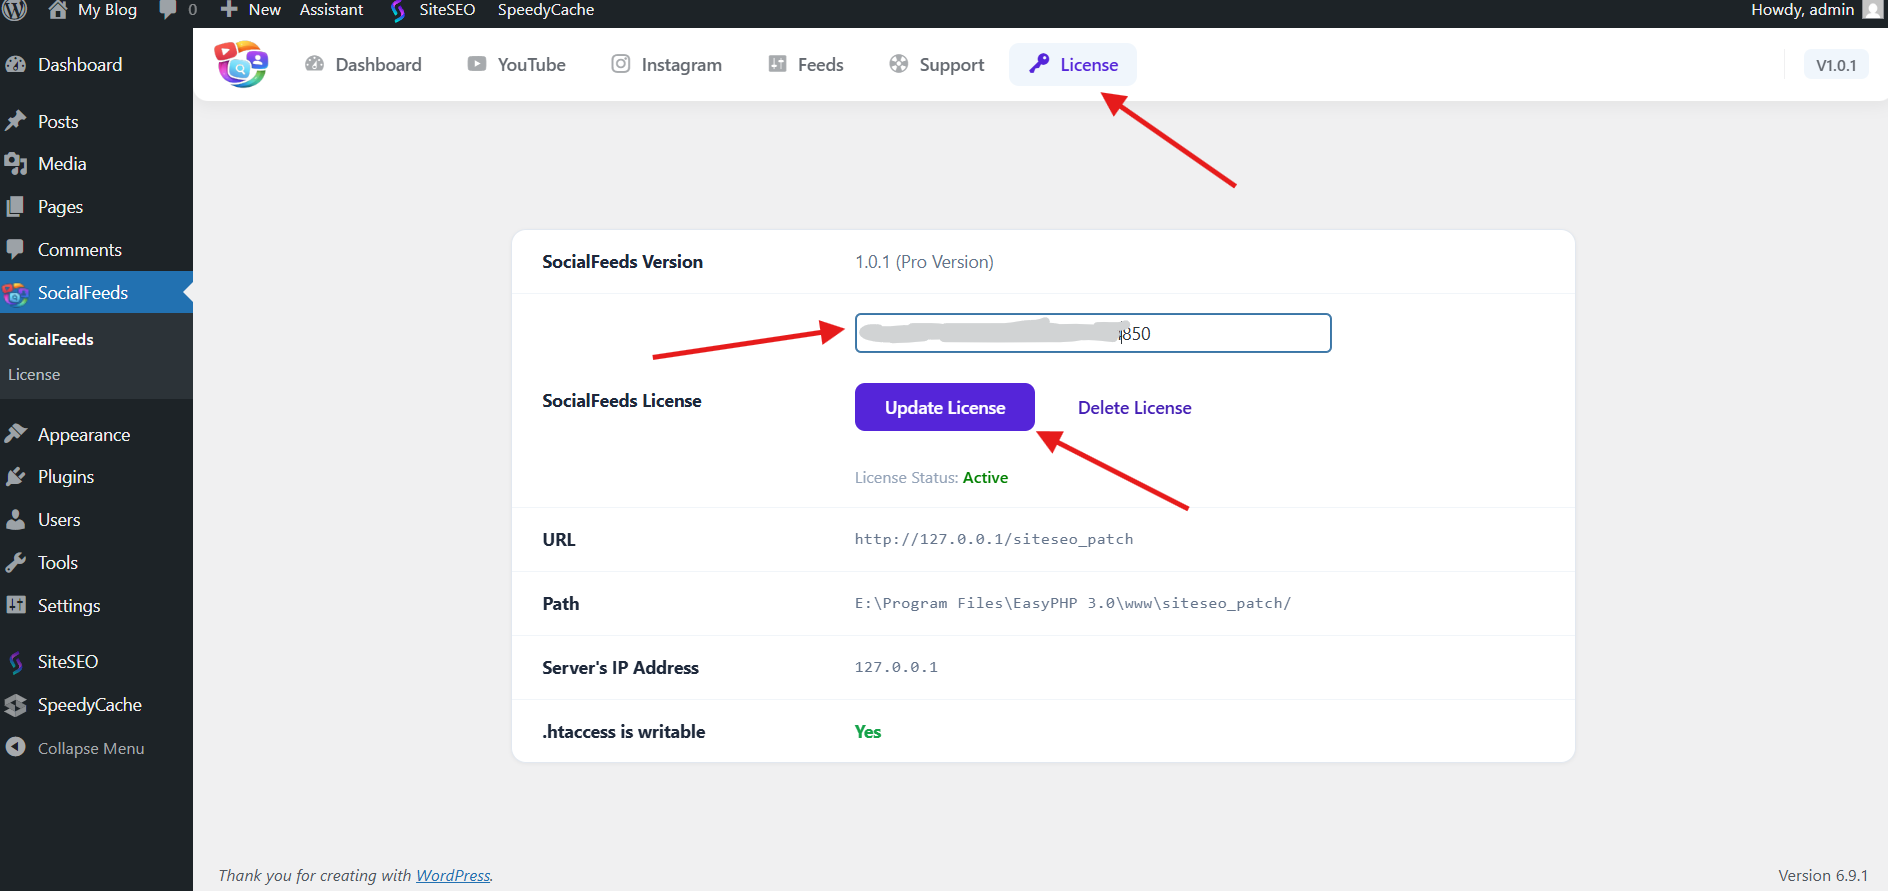
Task: Click the Path value text
Action: coord(1073,603)
